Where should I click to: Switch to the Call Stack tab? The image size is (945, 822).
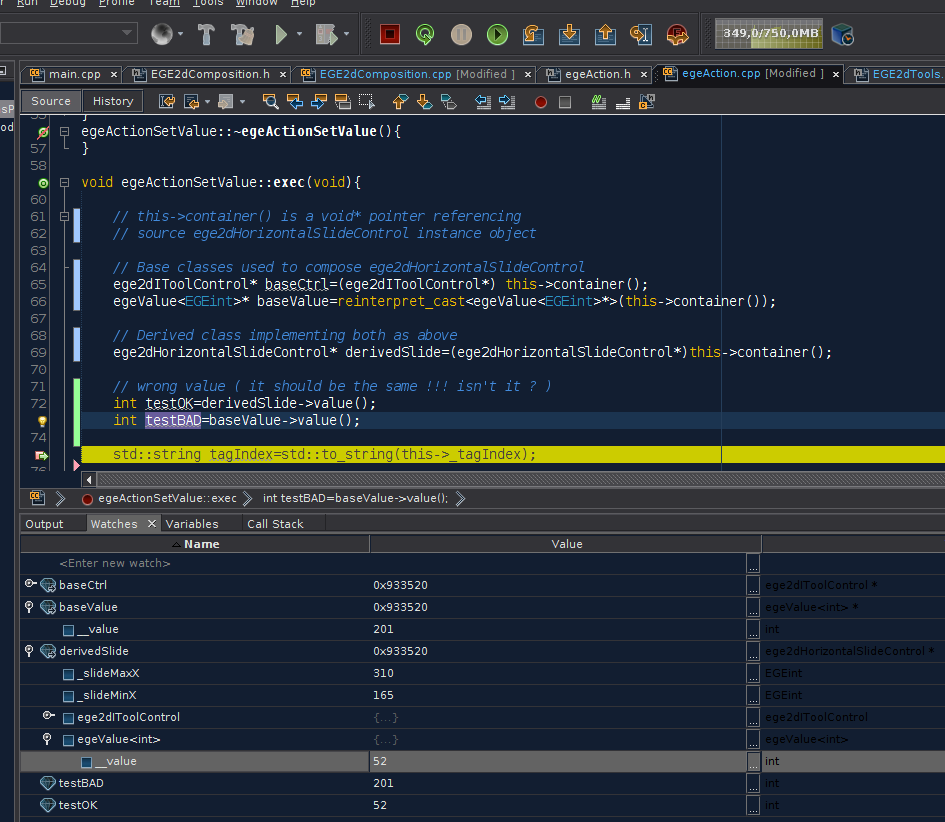[275, 524]
